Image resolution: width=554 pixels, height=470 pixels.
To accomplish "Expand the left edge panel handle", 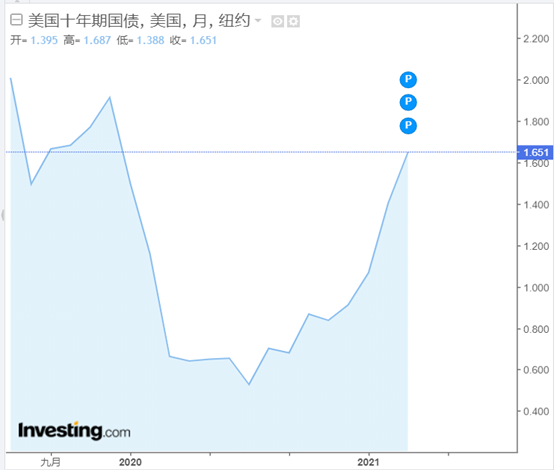I will 3,215.
